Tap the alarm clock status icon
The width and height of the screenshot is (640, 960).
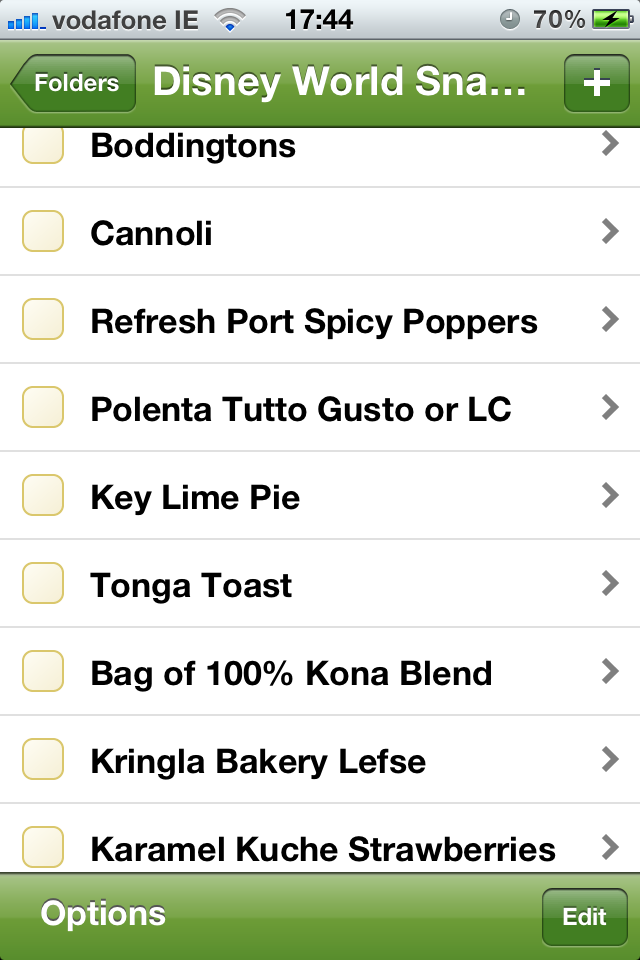(509, 19)
